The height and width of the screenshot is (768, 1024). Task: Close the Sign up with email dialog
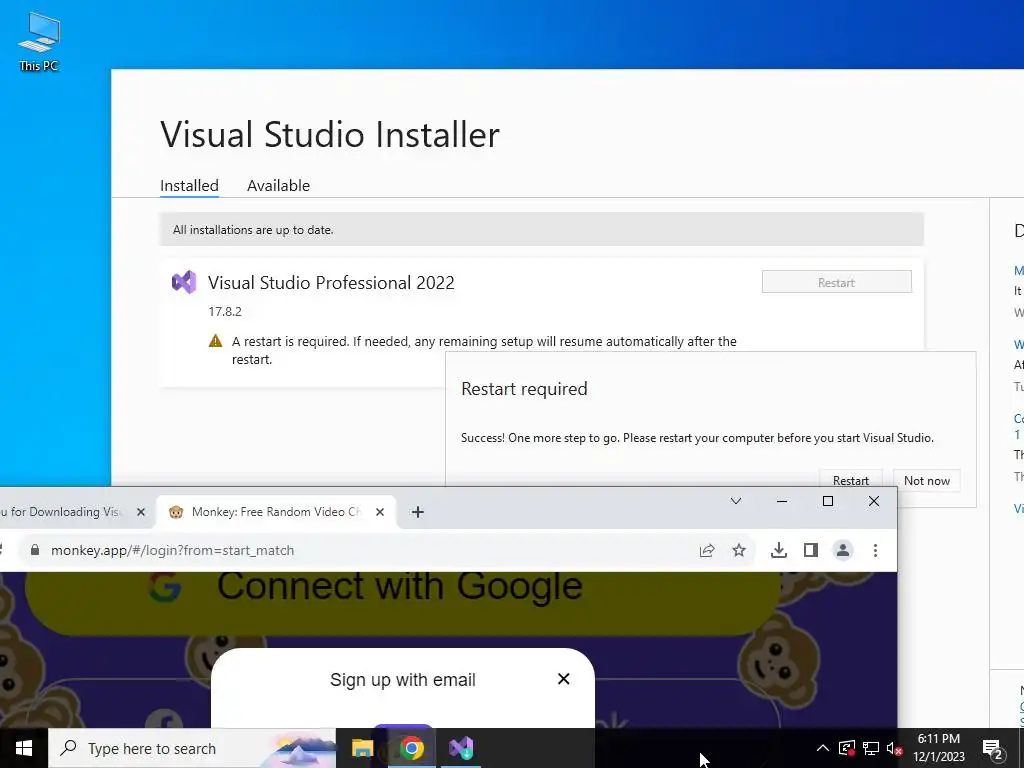tap(564, 679)
